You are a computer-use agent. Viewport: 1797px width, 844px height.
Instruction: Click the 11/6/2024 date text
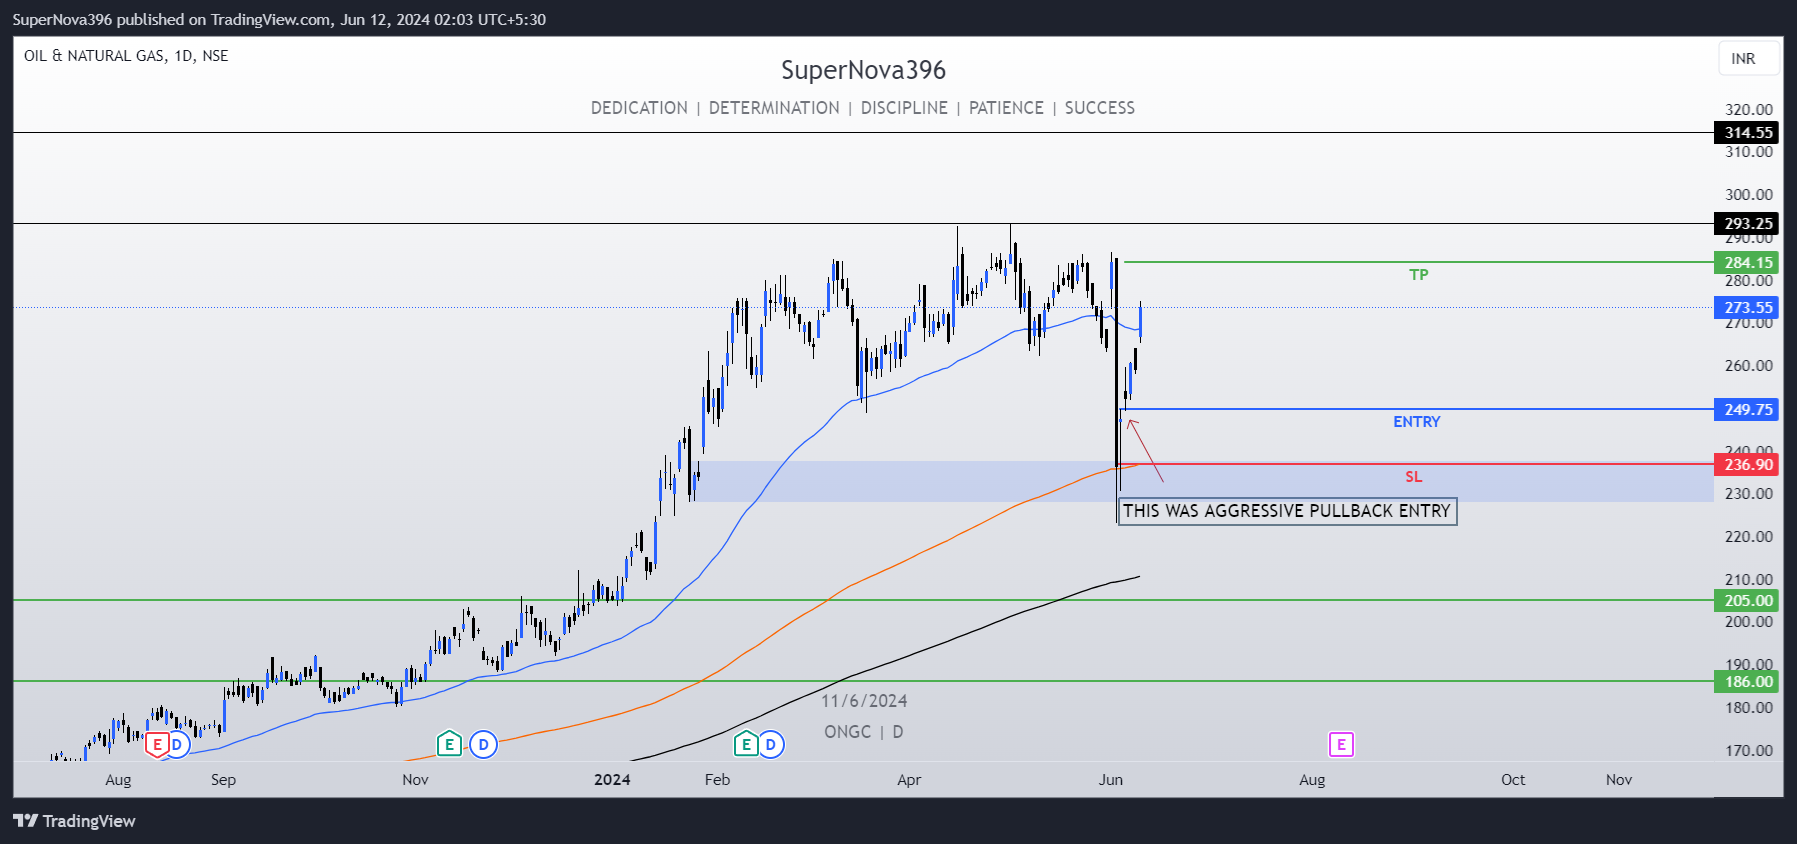[x=864, y=701]
